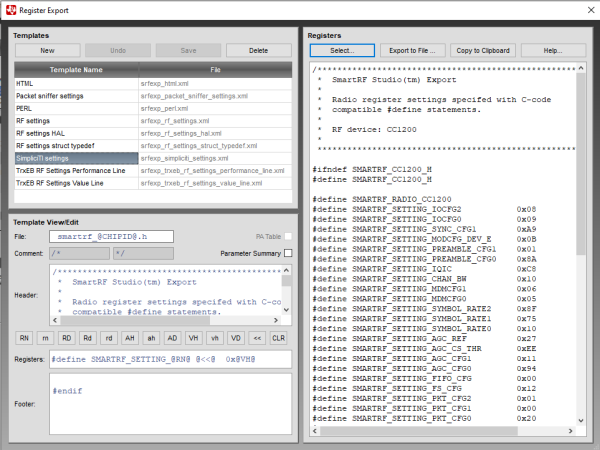Screen dimensions: 600x450
Task: Click Registers output vertical scrollbar thumb
Action: coord(581,164)
